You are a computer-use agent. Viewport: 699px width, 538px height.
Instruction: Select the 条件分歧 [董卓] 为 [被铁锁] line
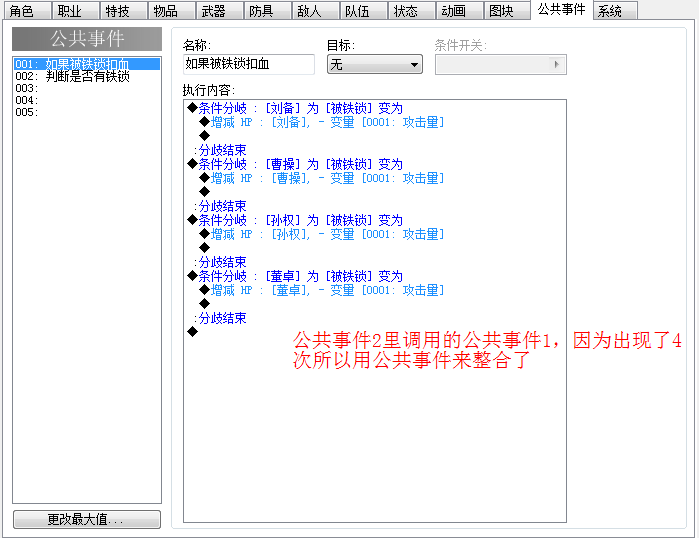point(295,276)
